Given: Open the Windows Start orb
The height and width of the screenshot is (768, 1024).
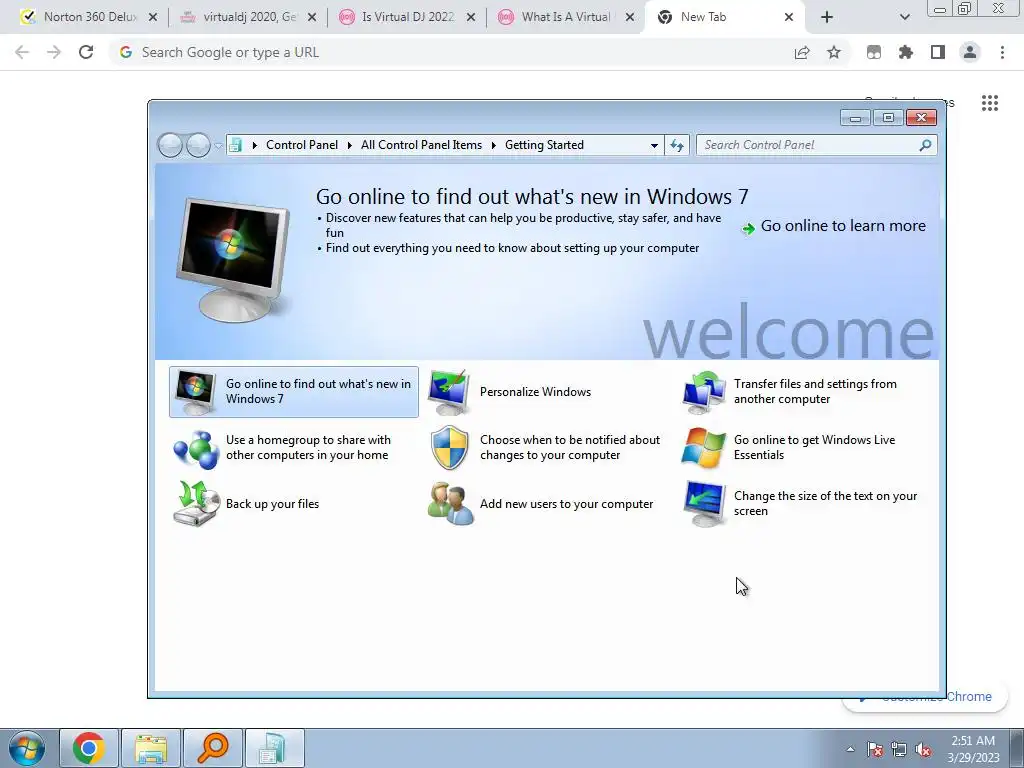Looking at the screenshot, I should 27,748.
